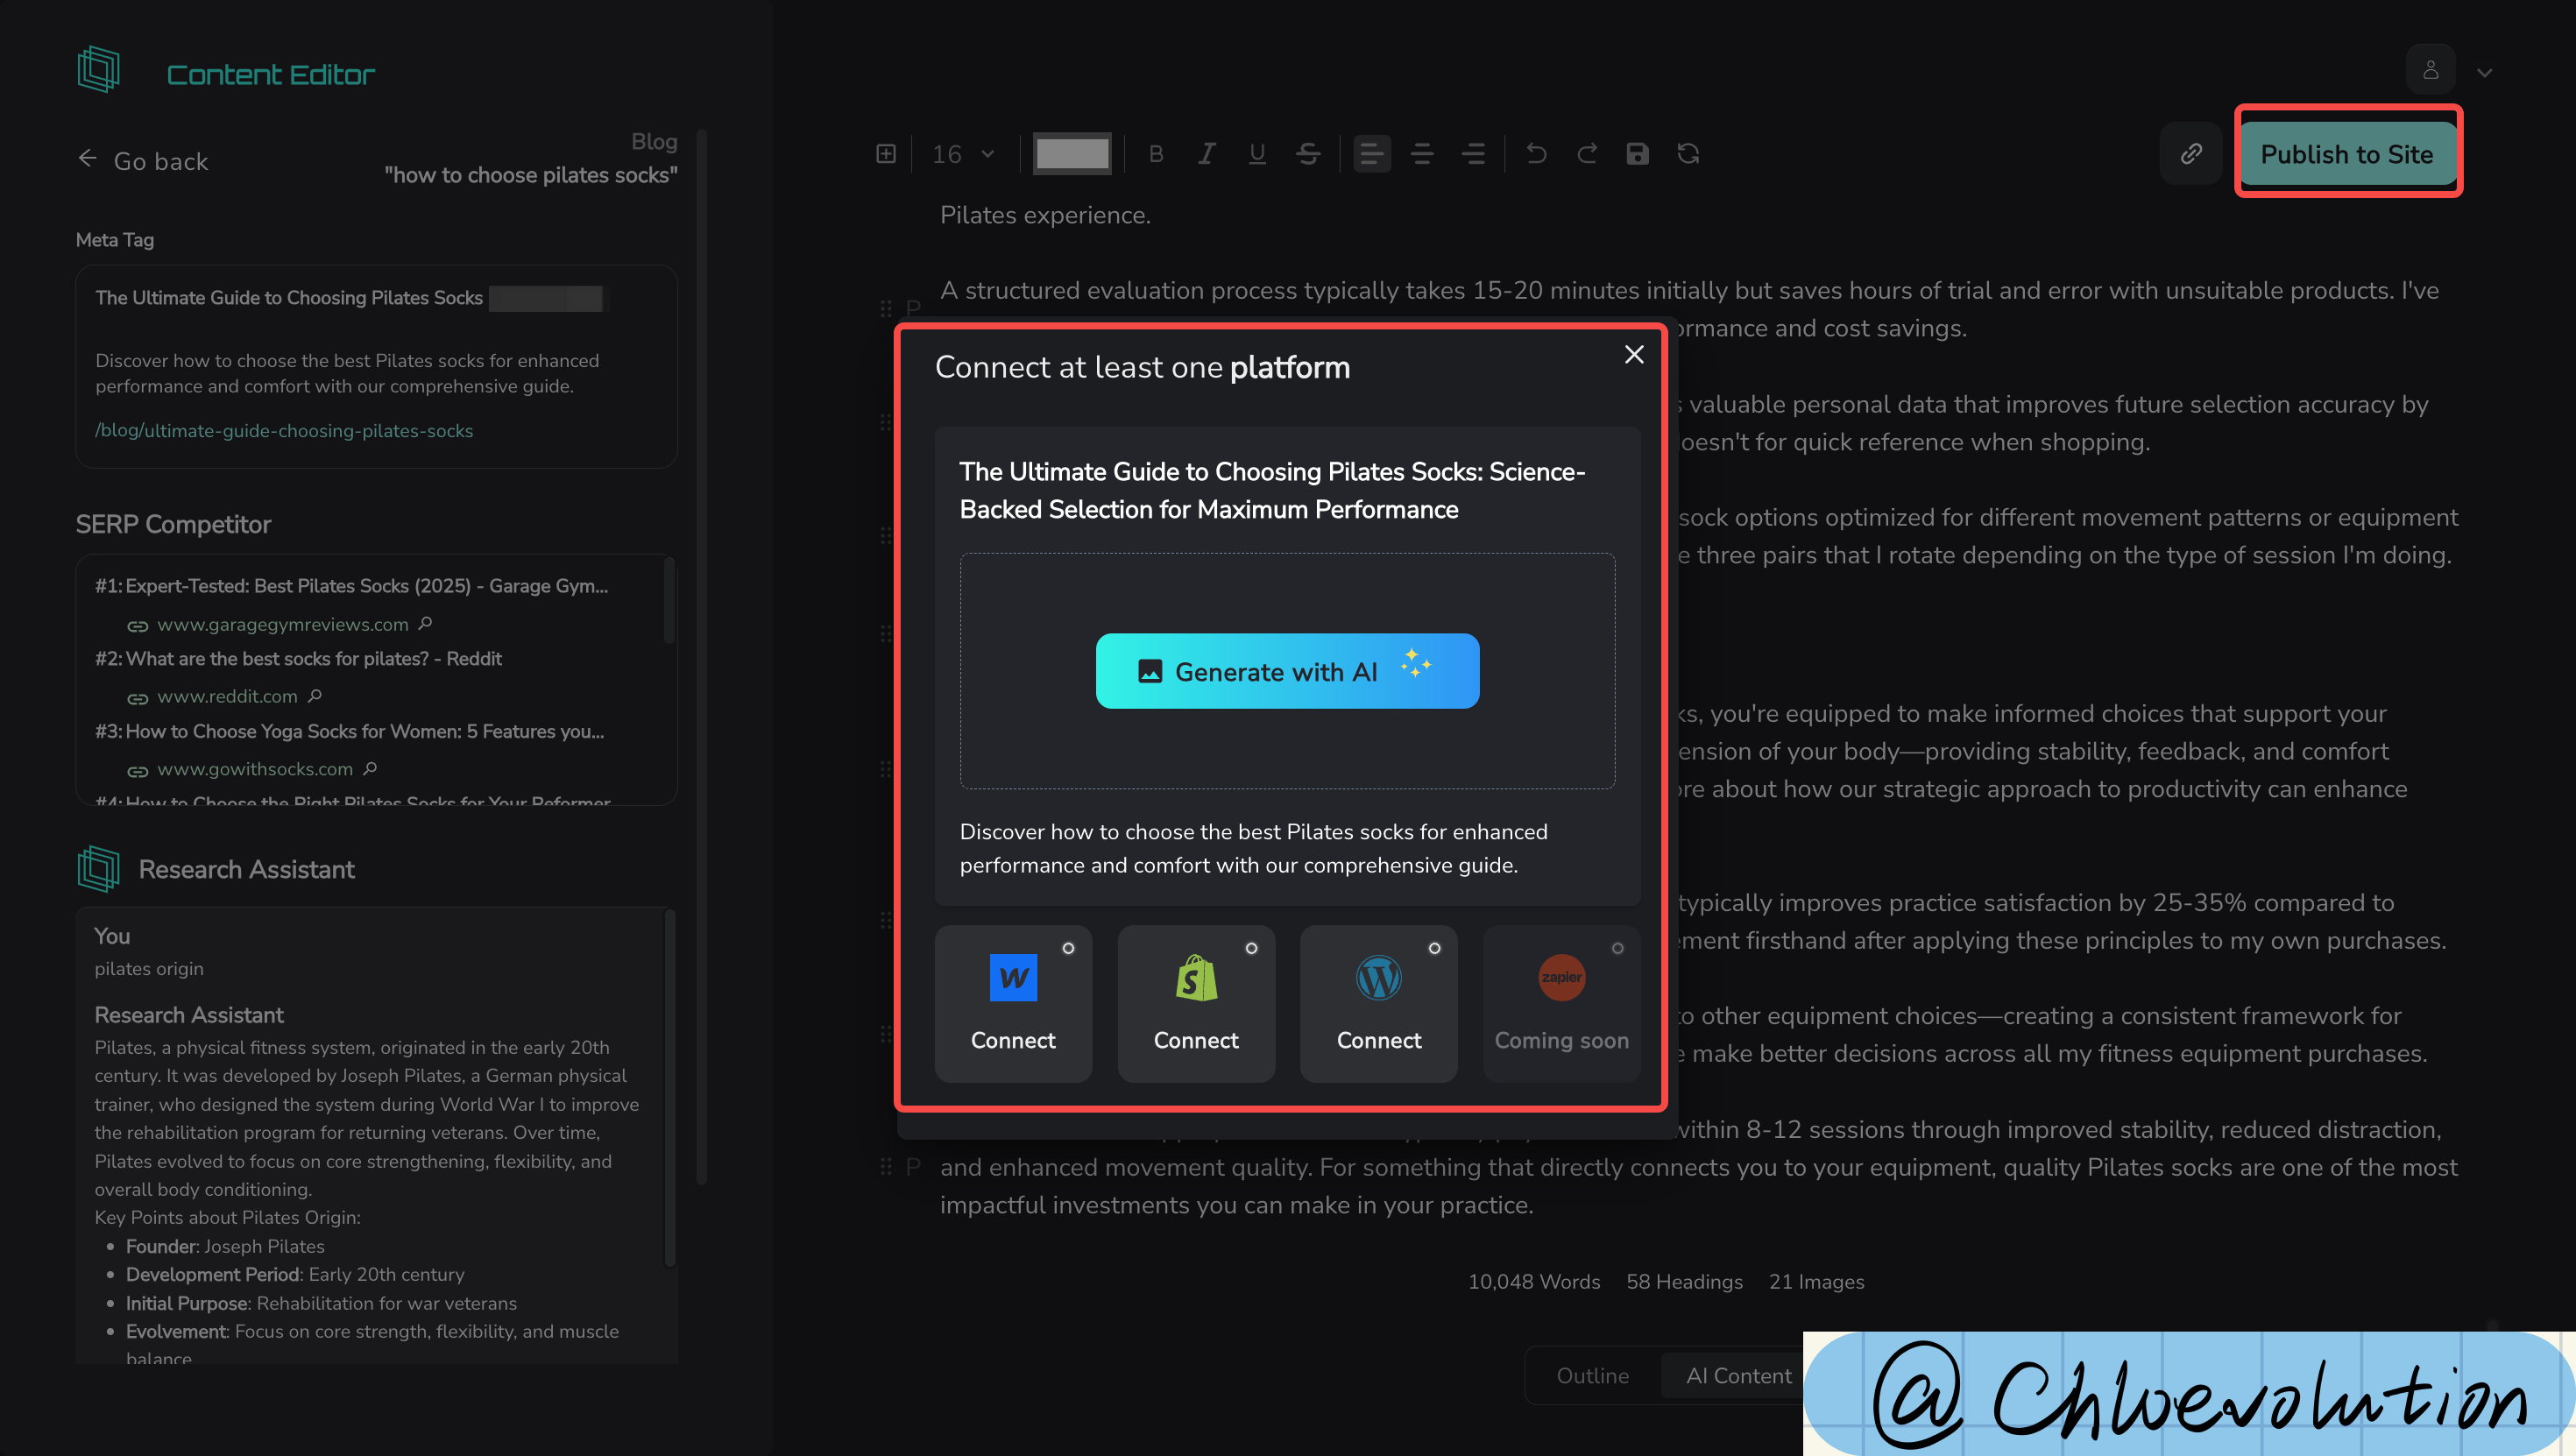Viewport: 2576px width, 1456px height.
Task: Toggle strikethrough formatting
Action: [x=1308, y=154]
